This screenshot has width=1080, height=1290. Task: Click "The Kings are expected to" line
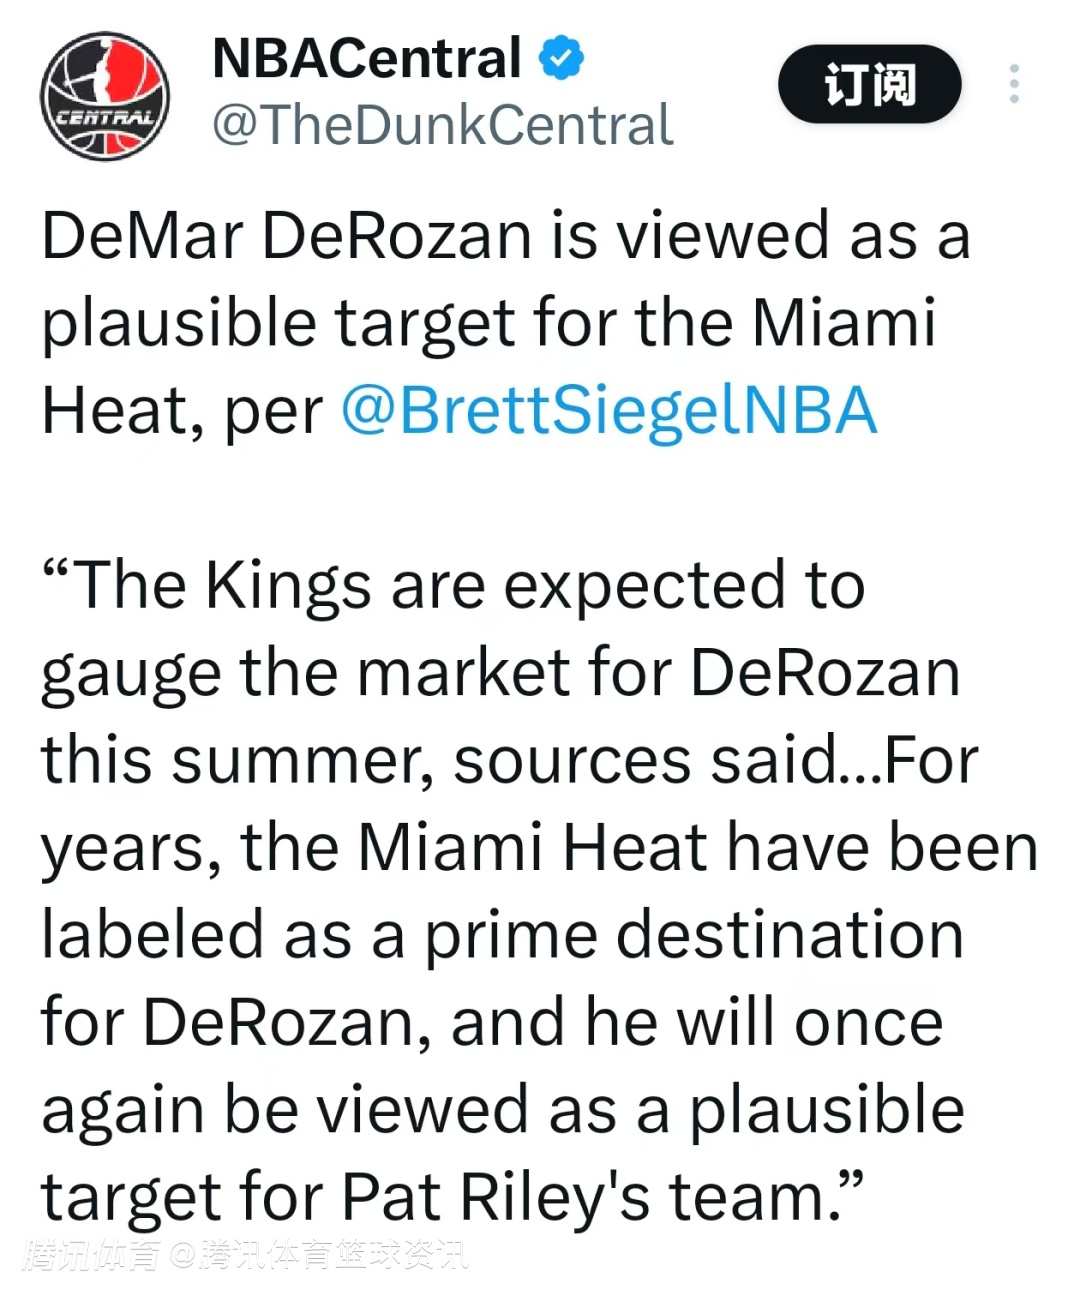(x=453, y=585)
